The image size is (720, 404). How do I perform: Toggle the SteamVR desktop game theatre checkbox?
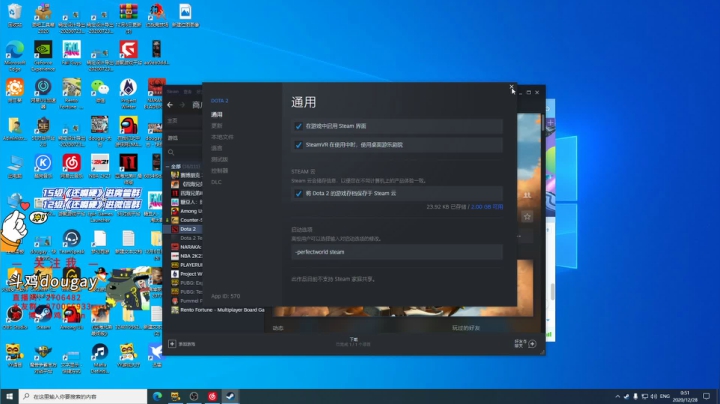[x=298, y=145]
